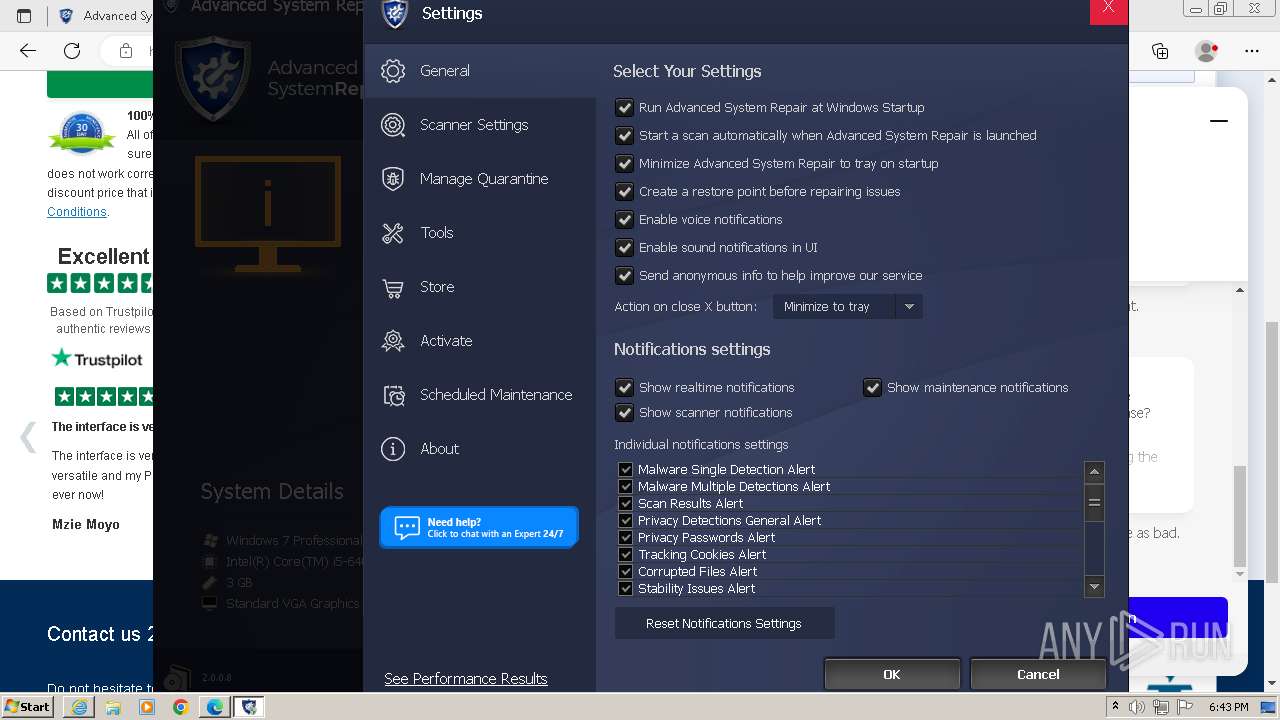Click the Tools wrench icon
The height and width of the screenshot is (720, 1280).
click(393, 233)
